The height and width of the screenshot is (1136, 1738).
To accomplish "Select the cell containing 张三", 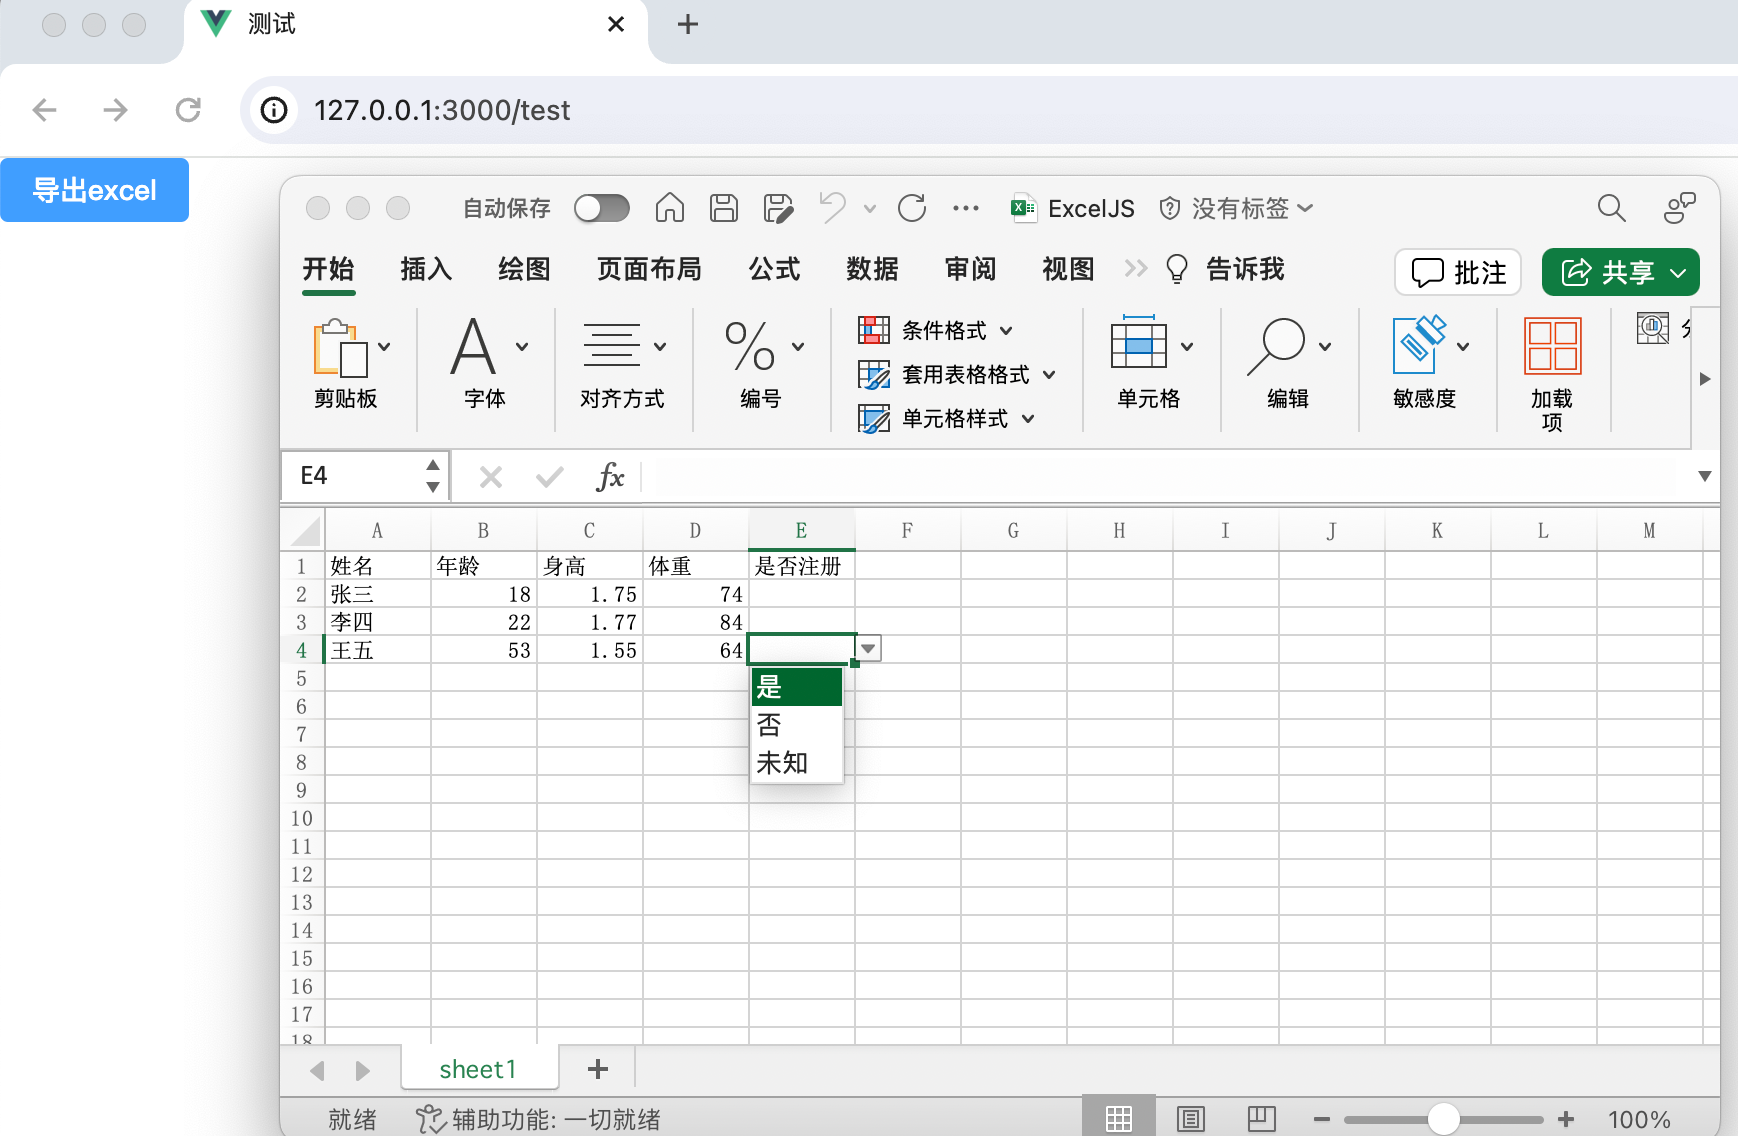I will pyautogui.click(x=377, y=594).
